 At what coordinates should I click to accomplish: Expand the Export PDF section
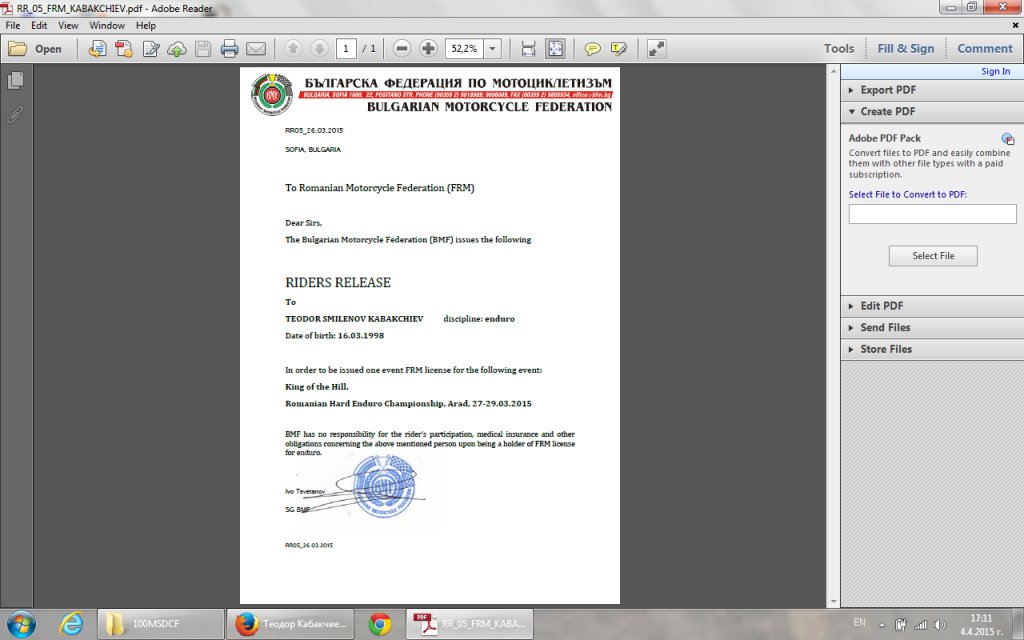point(932,90)
